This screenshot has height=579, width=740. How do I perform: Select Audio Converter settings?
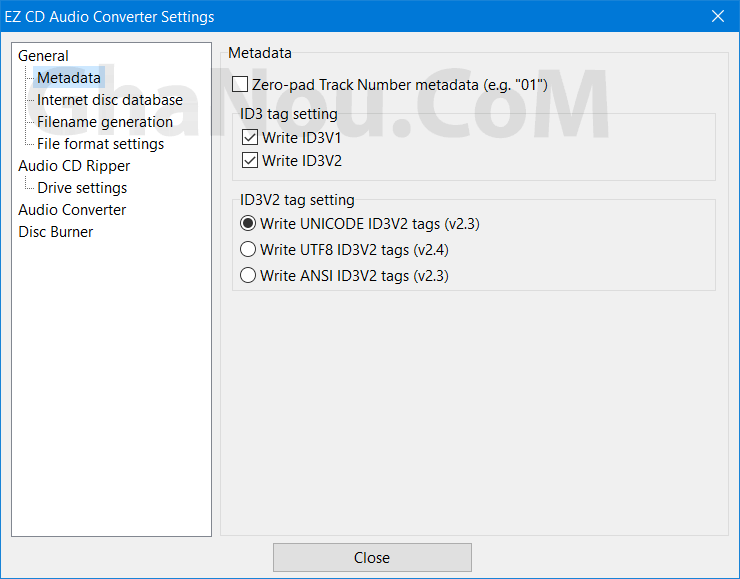(72, 210)
